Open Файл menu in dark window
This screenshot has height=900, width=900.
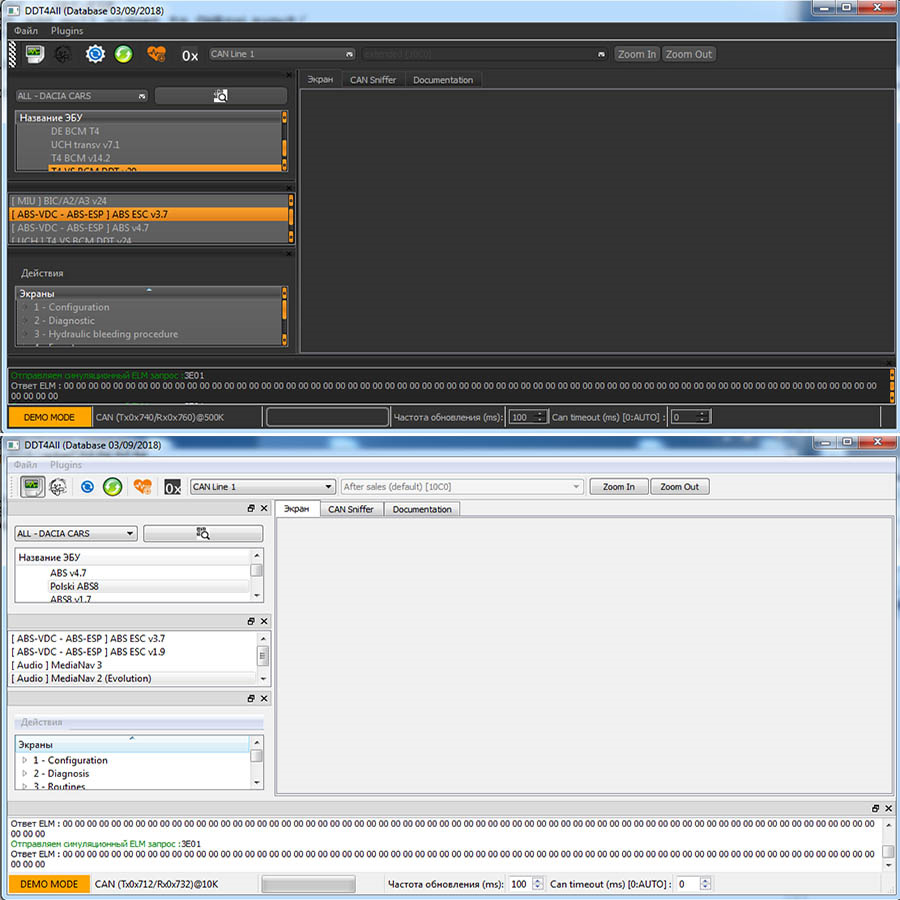[26, 30]
